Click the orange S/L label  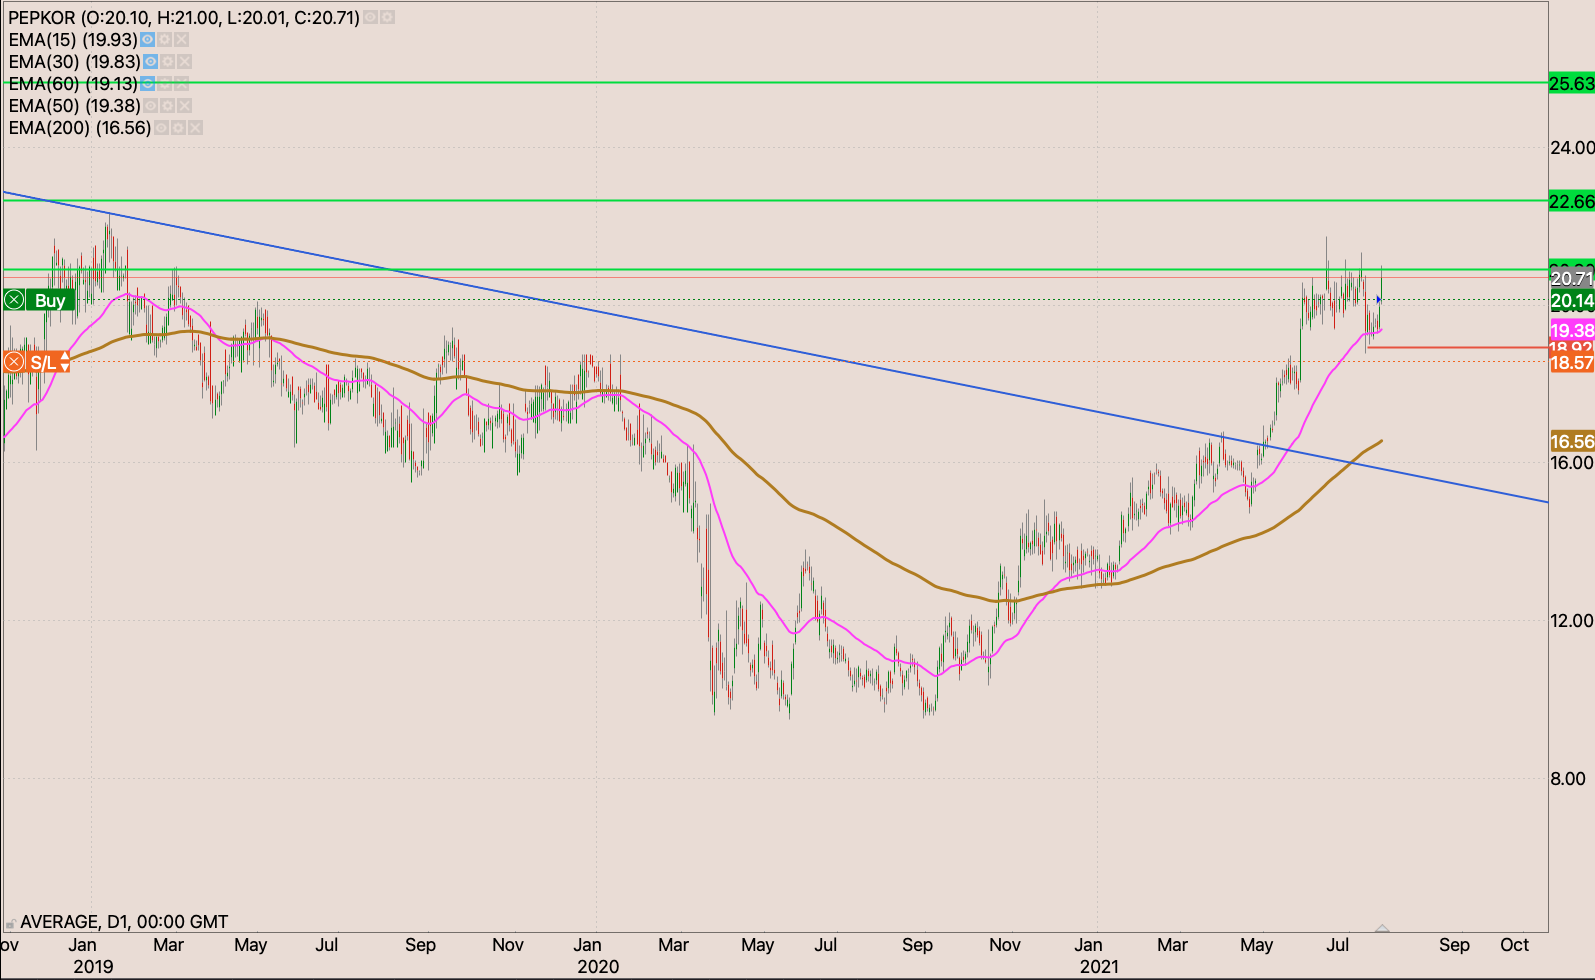(x=43, y=362)
